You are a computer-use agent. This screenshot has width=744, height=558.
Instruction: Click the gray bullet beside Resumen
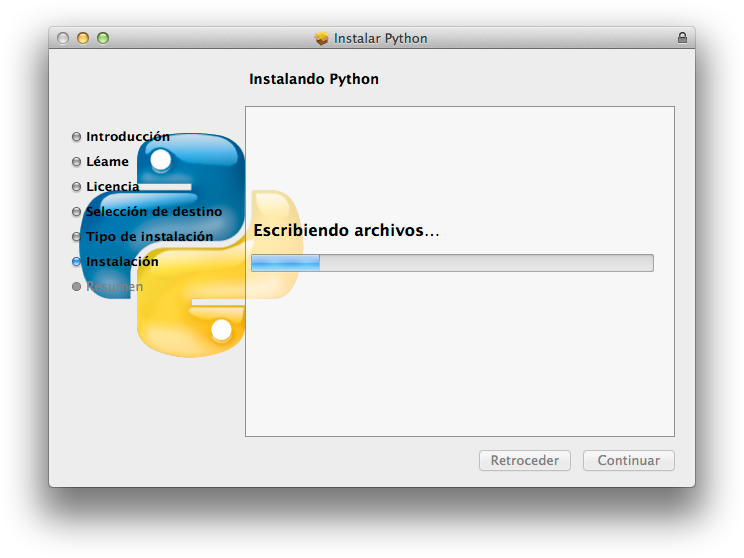click(x=76, y=287)
